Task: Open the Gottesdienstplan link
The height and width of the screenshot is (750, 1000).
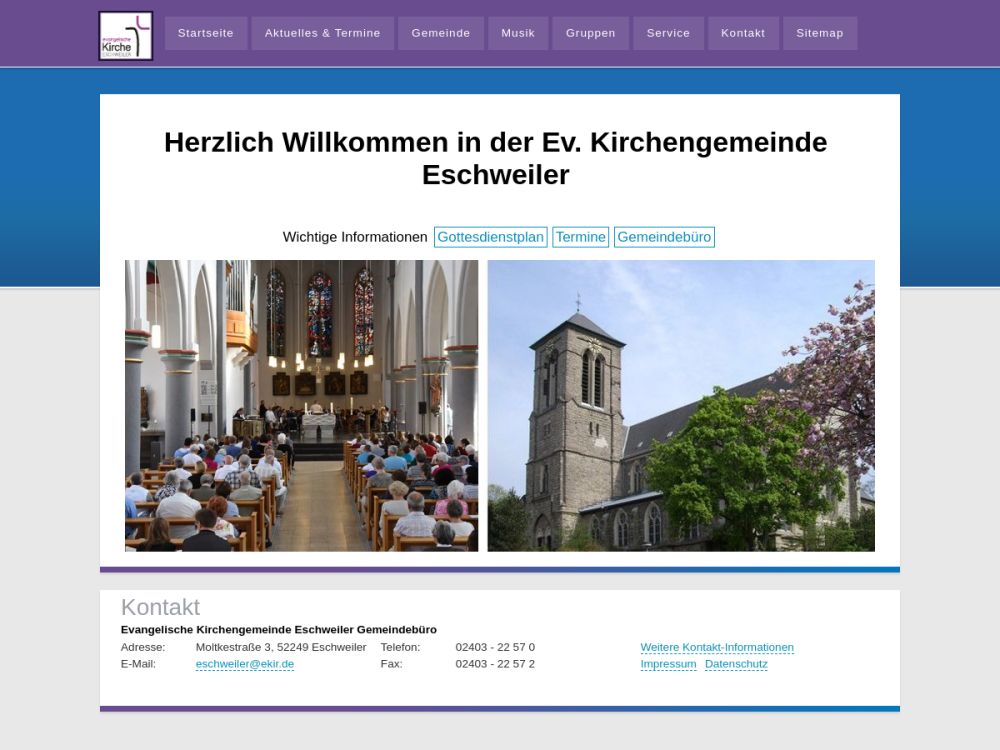Action: point(490,237)
